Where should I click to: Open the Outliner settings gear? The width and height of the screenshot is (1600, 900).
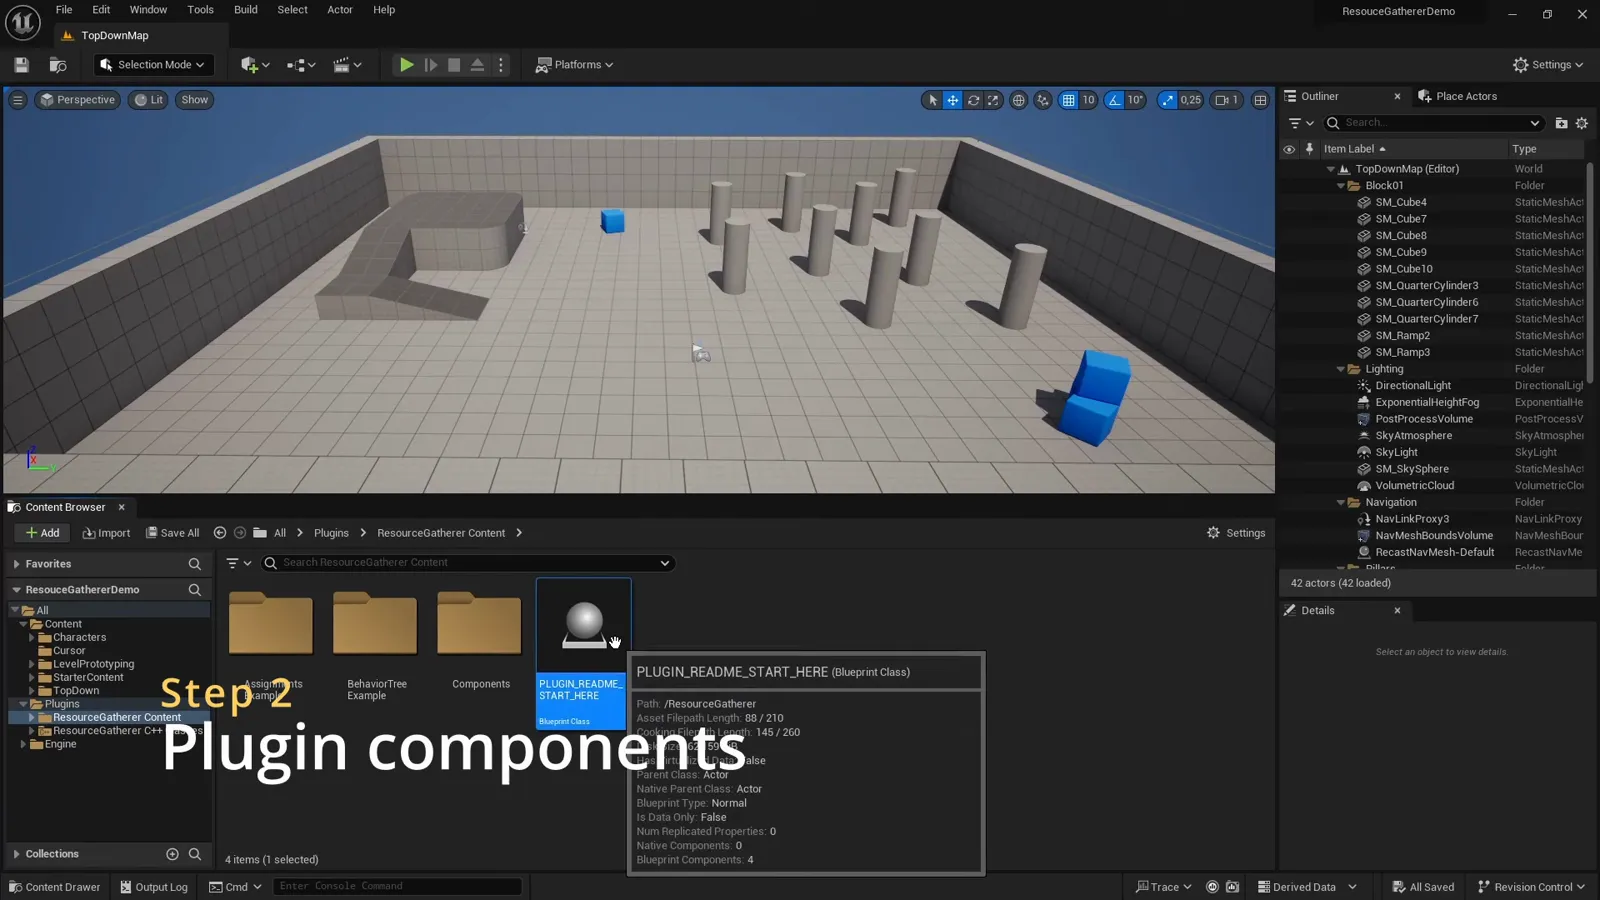point(1582,123)
